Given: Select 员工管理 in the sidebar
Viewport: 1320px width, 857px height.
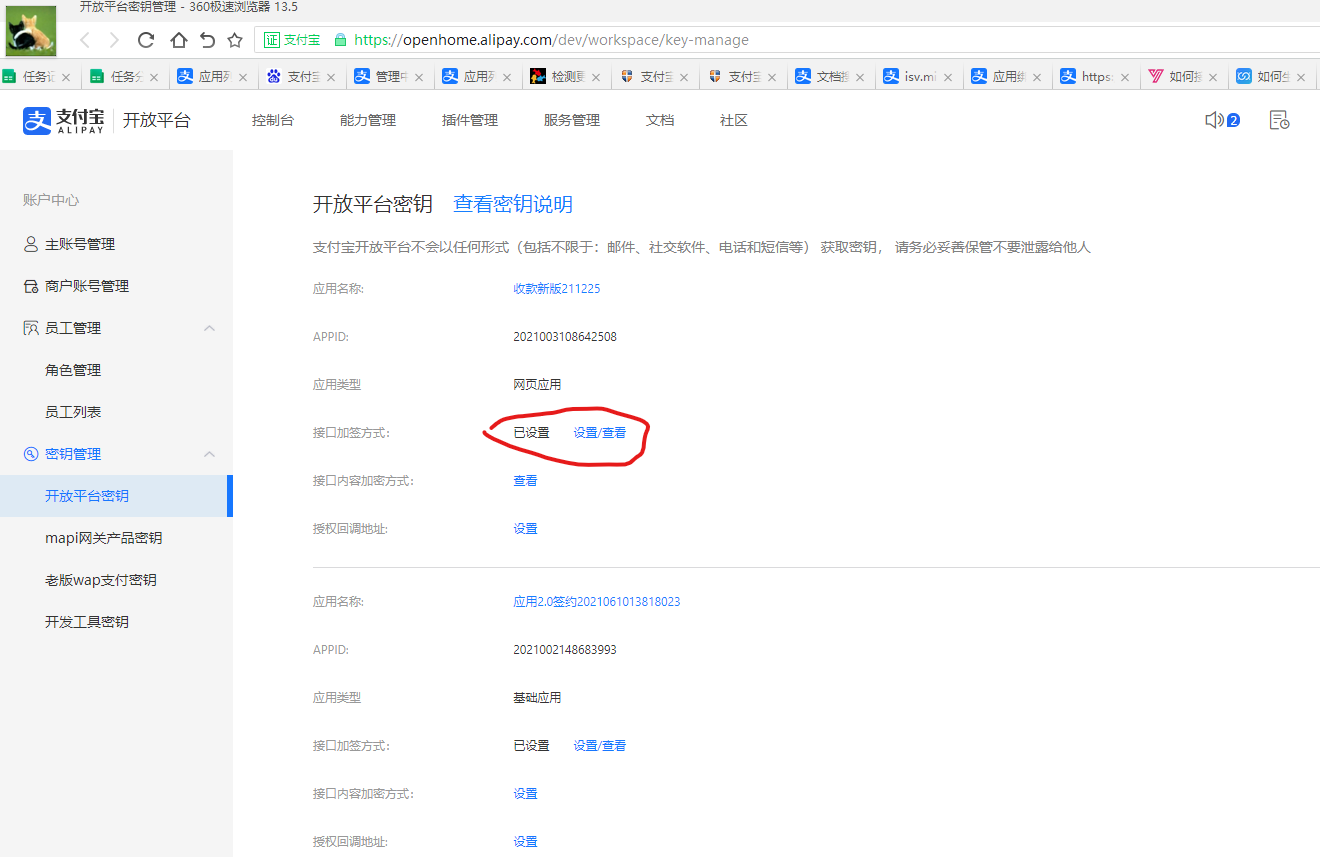Looking at the screenshot, I should point(73,328).
